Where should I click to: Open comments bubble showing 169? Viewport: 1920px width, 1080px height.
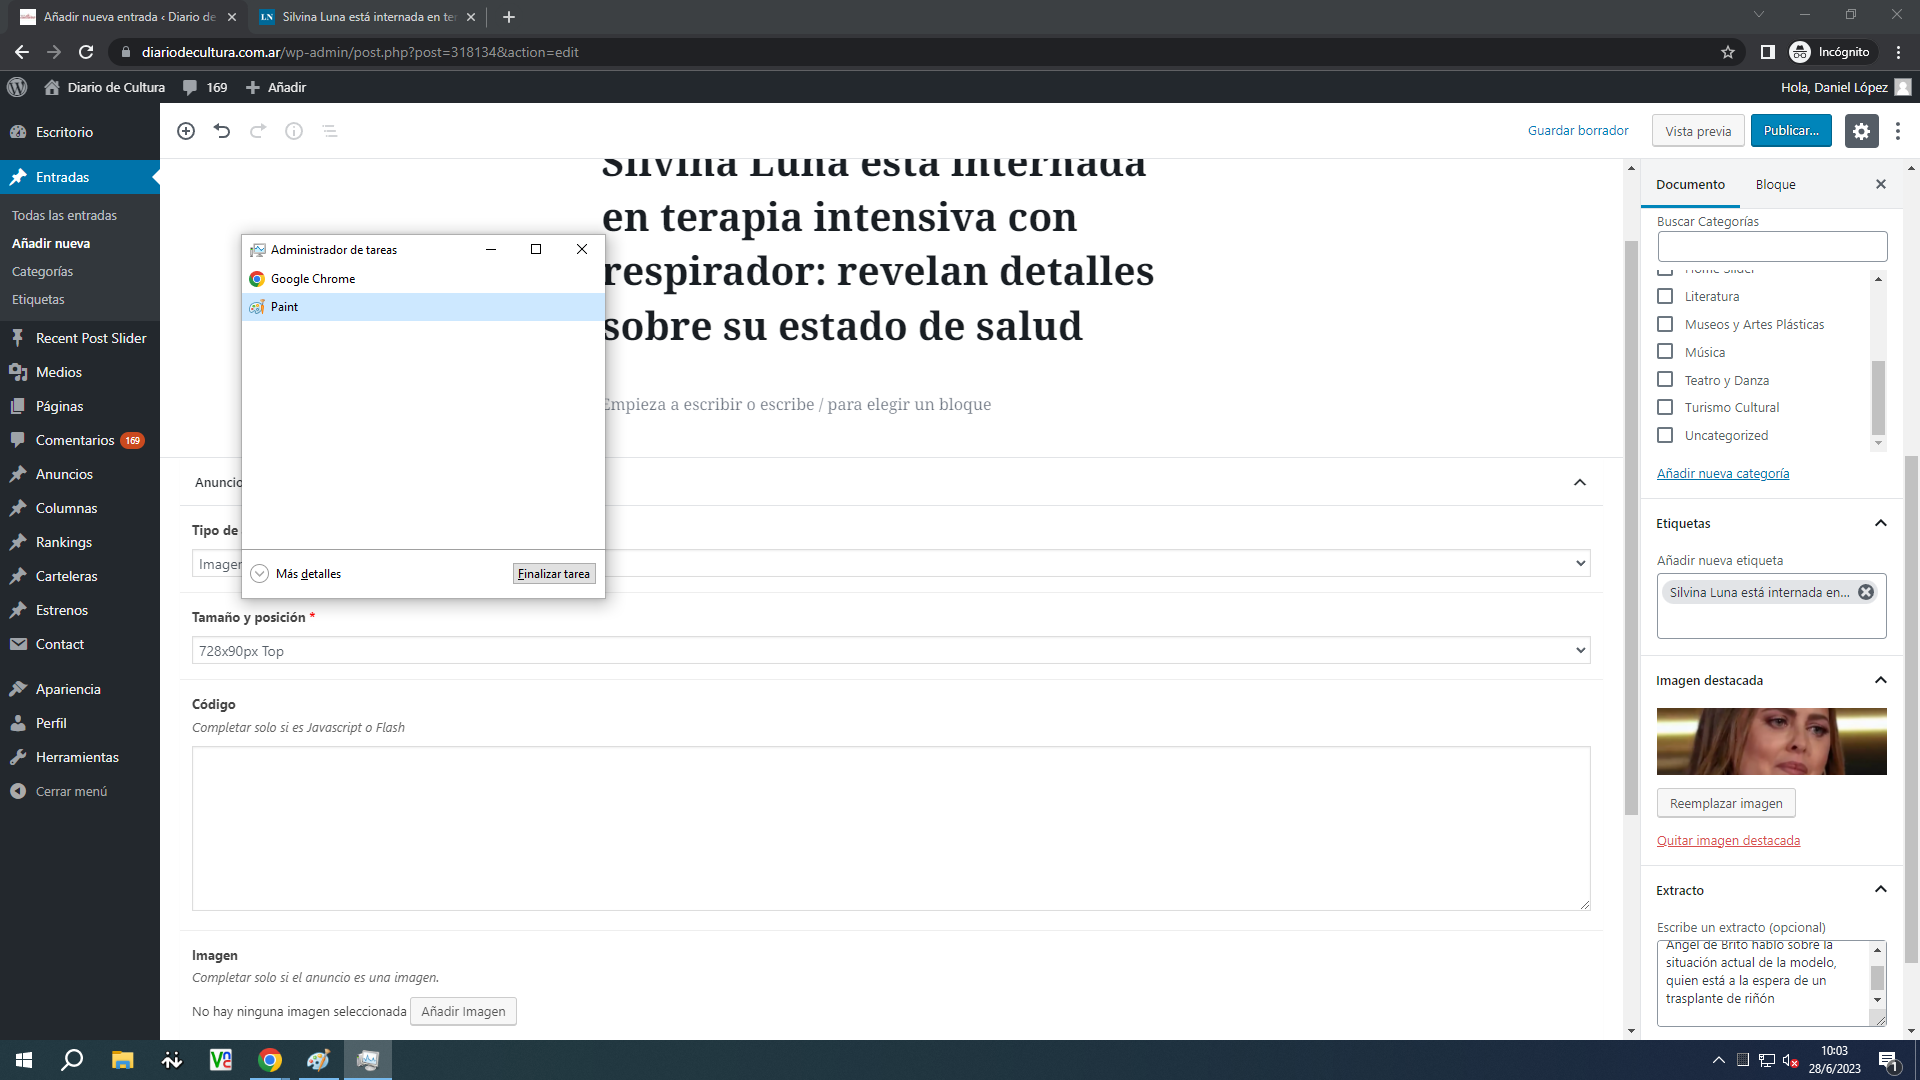[205, 87]
